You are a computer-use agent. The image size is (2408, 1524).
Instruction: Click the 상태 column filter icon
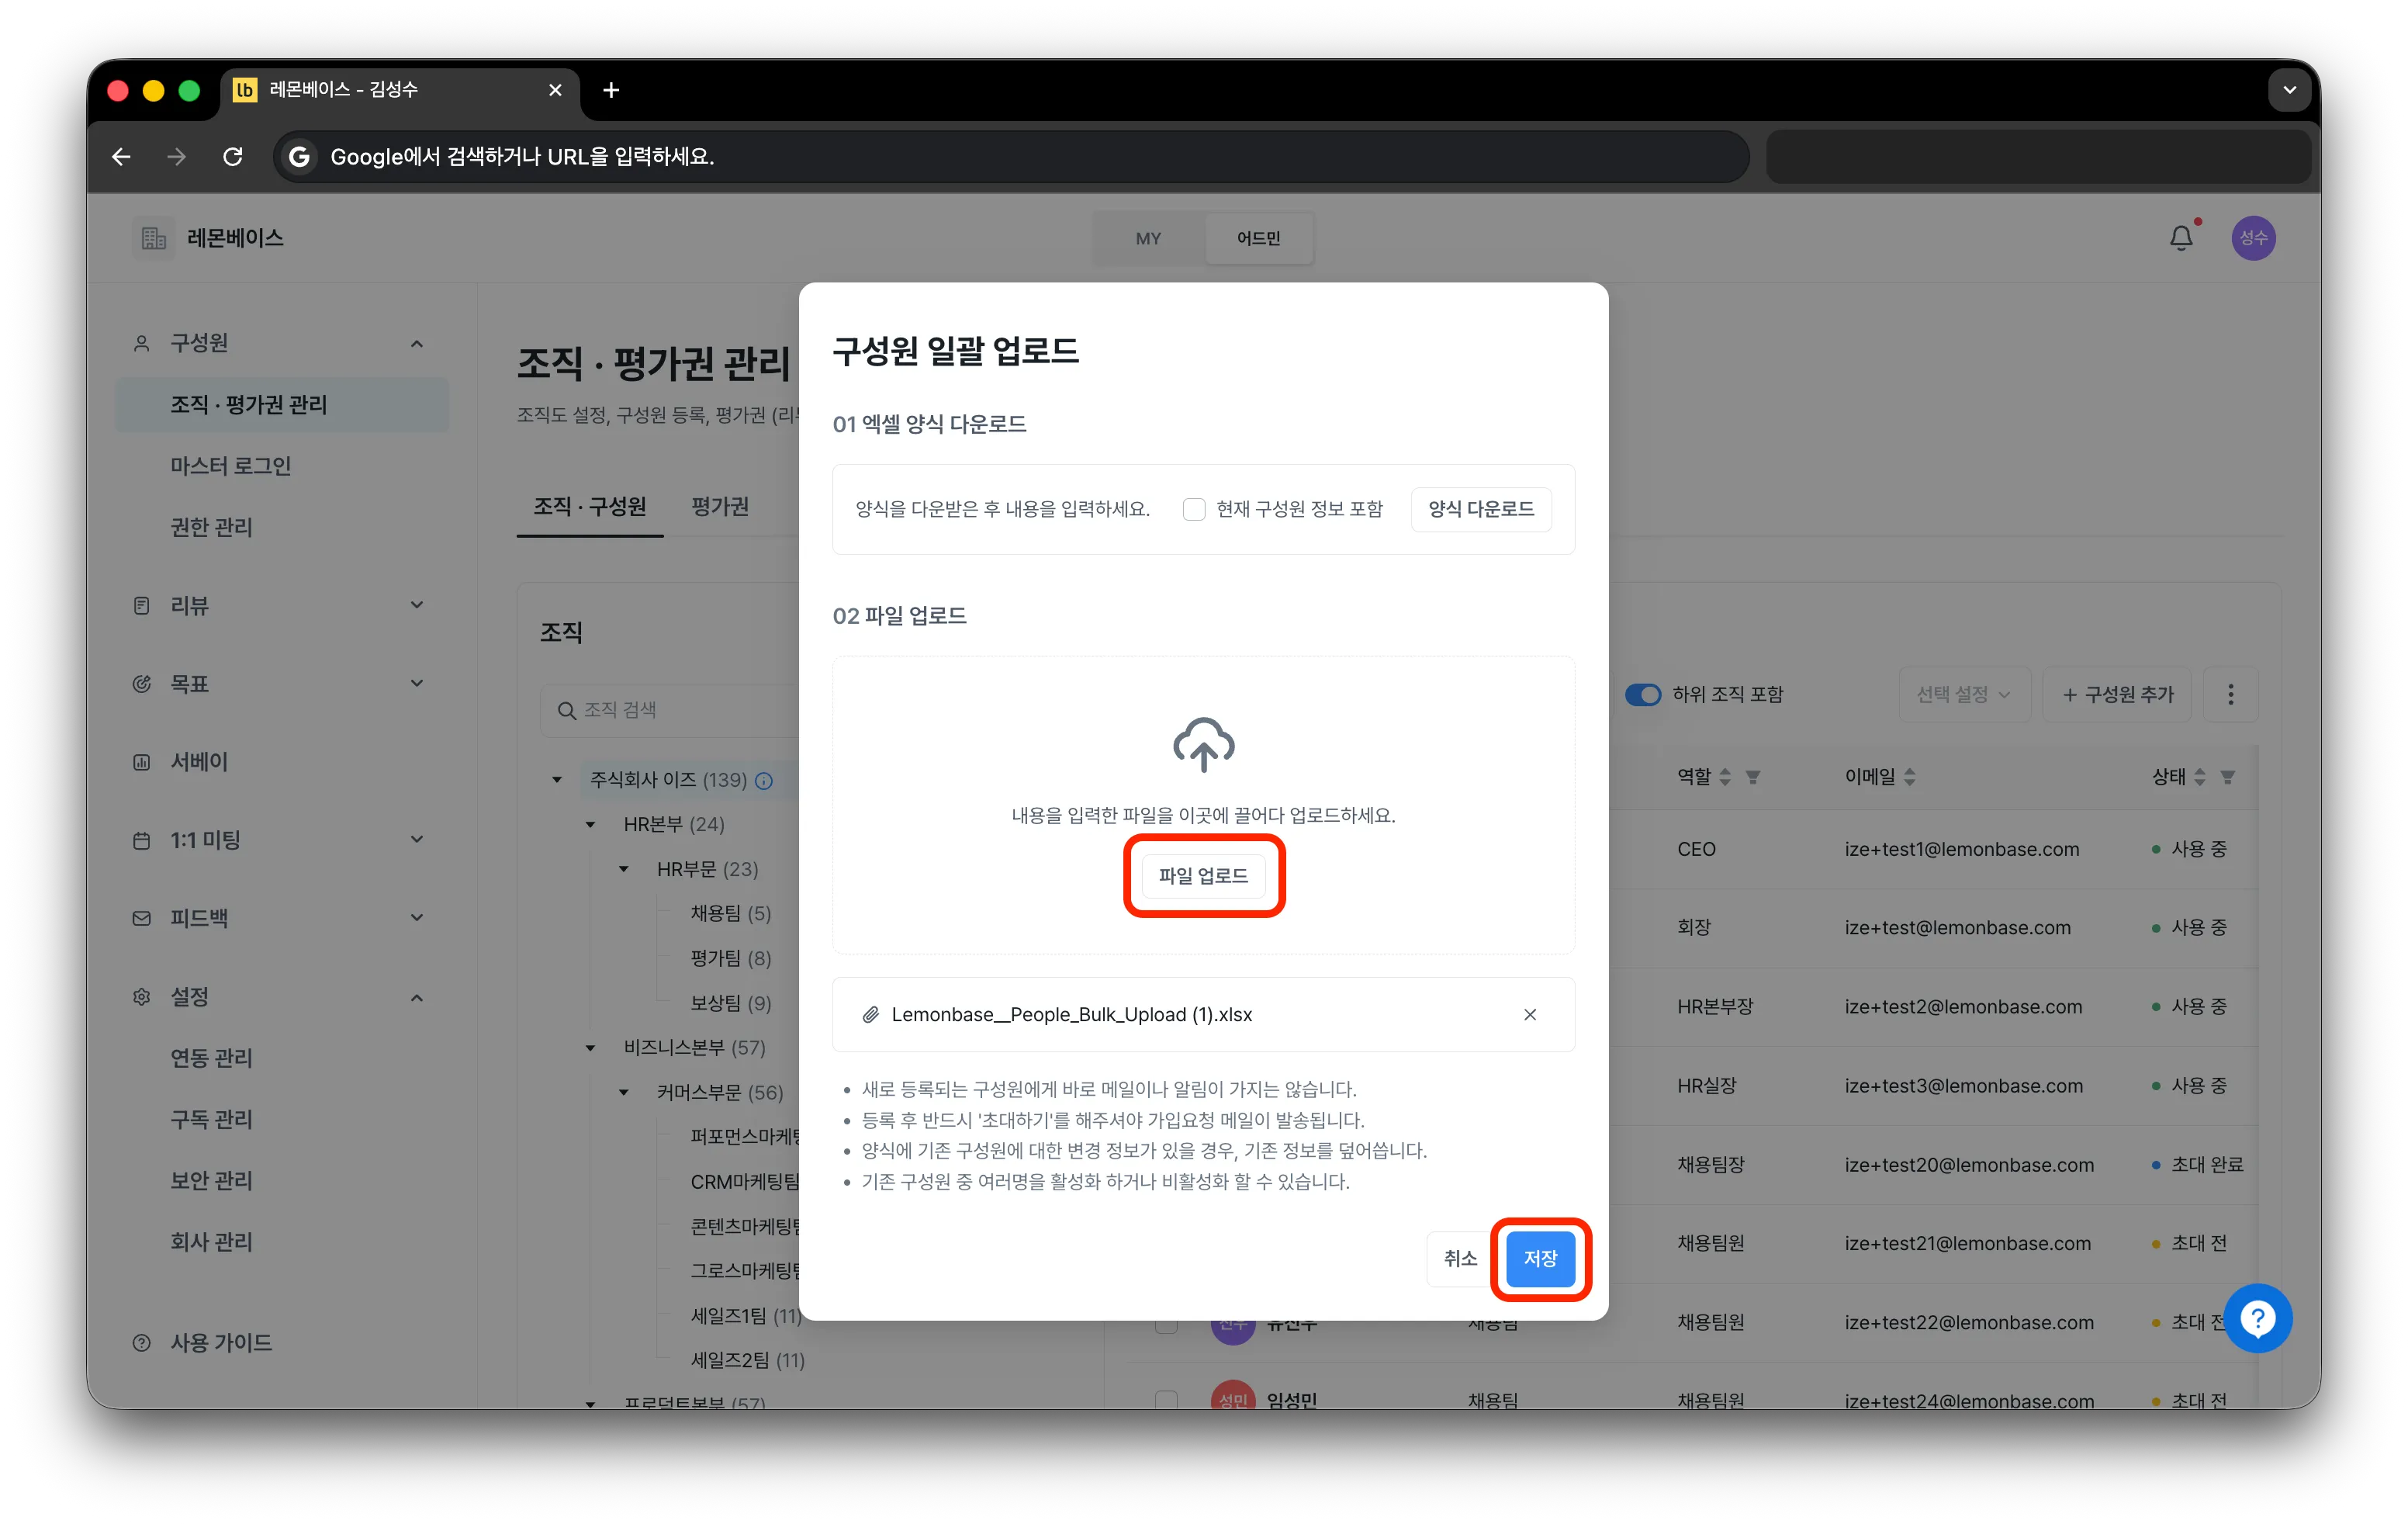click(2227, 777)
